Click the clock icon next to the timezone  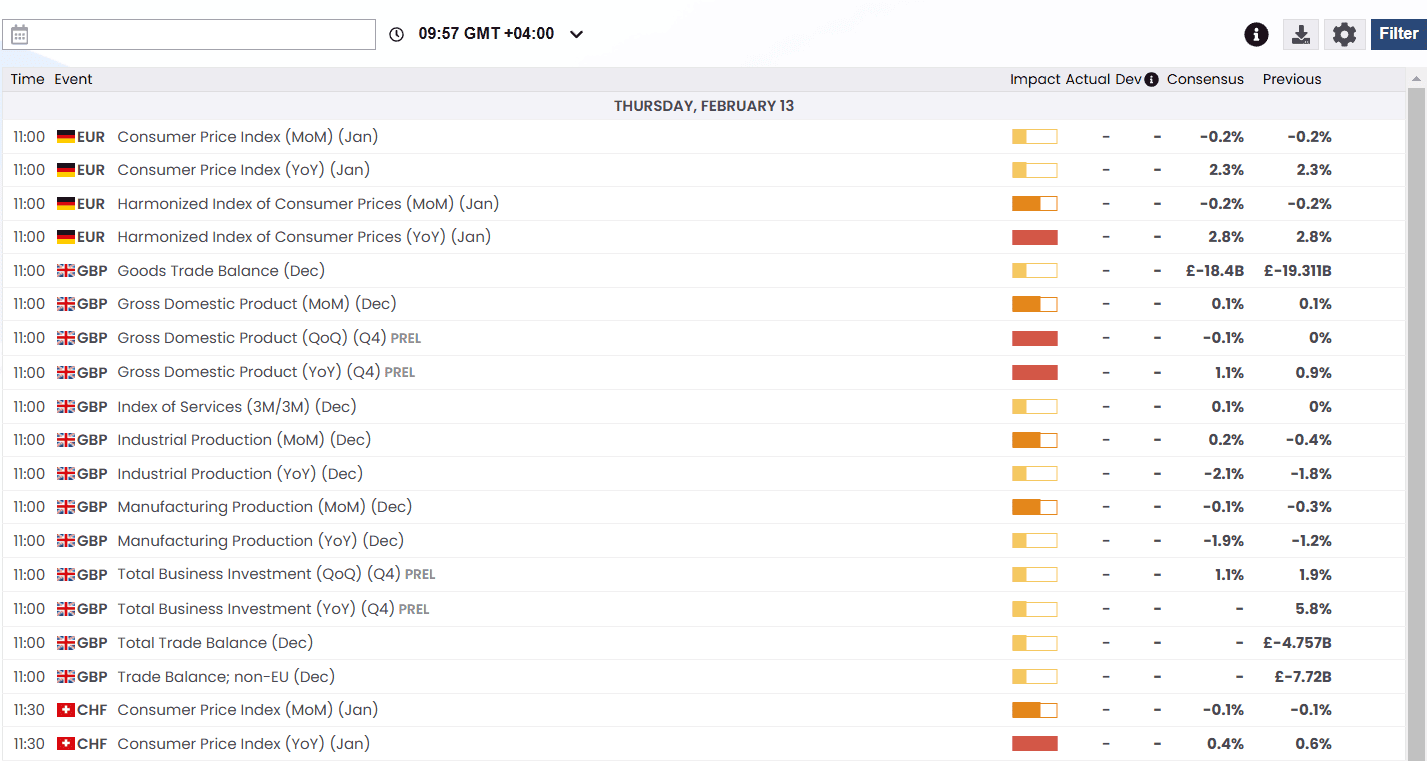pos(396,33)
